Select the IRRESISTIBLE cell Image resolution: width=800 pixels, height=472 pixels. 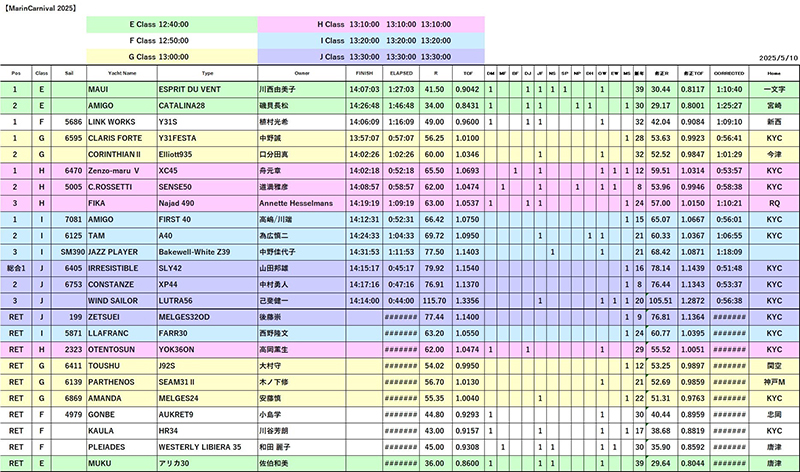121,268
